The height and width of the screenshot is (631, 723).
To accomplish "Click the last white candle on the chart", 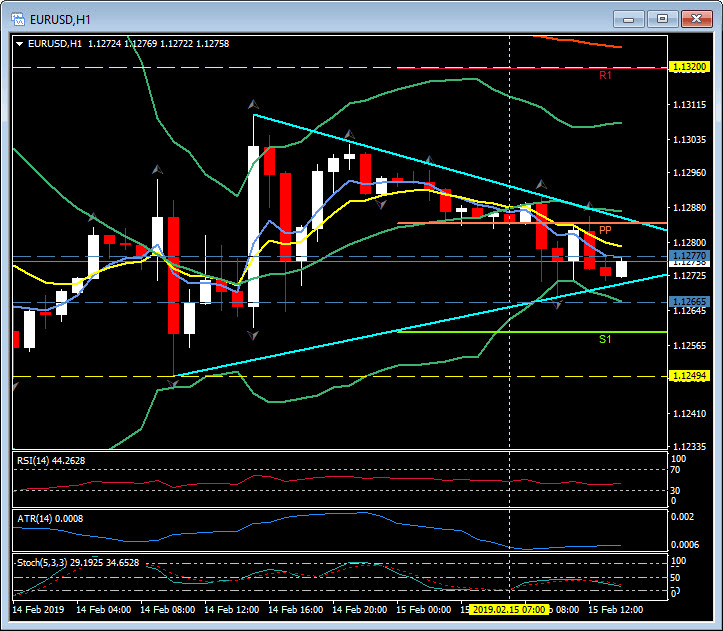I will (x=621, y=268).
